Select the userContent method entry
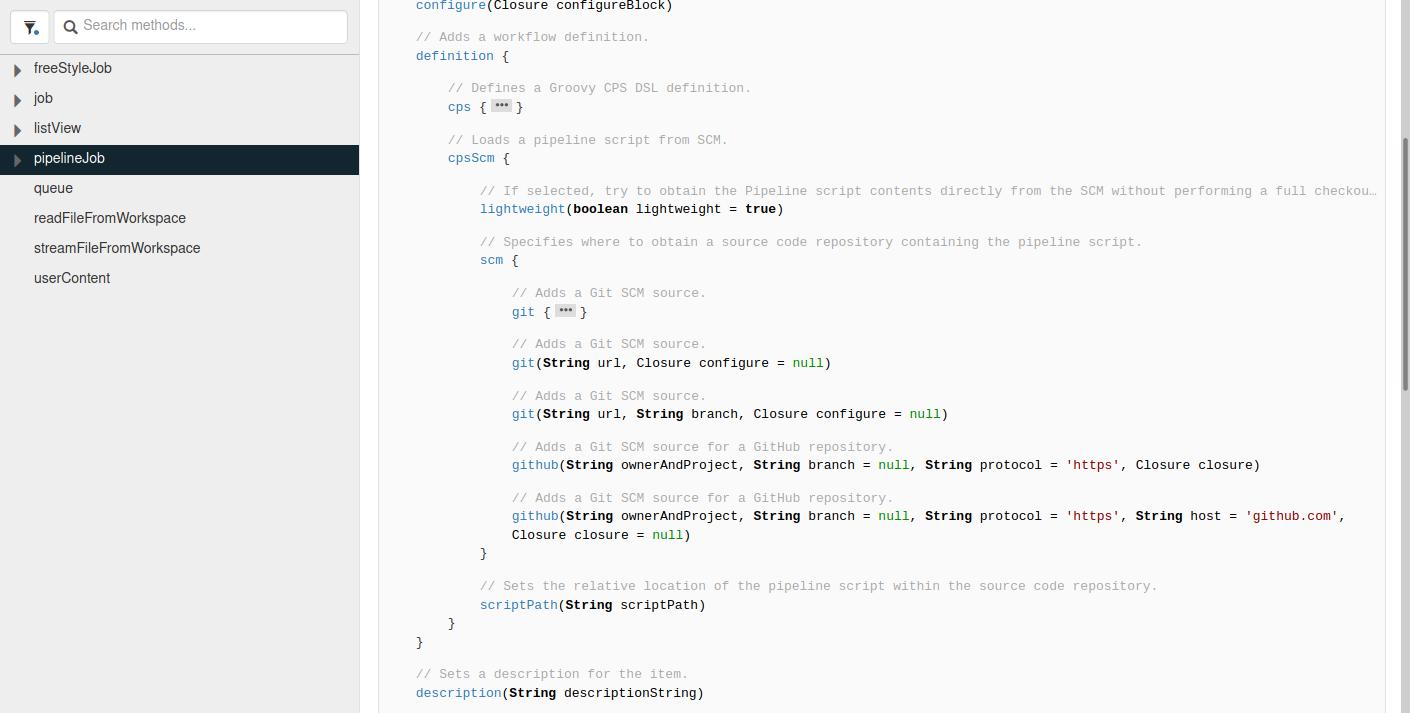Screen dimensions: 1410x713 coord(72,278)
